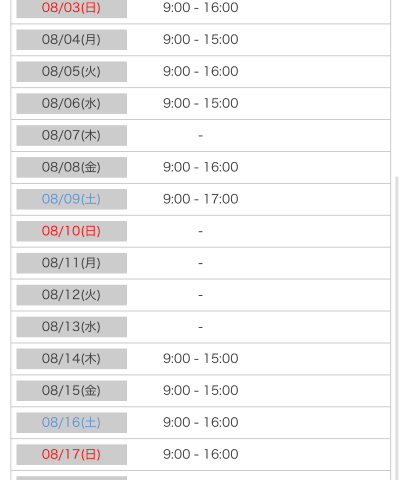
Task: Click the 08/11(月) date cell
Action: click(x=71, y=263)
